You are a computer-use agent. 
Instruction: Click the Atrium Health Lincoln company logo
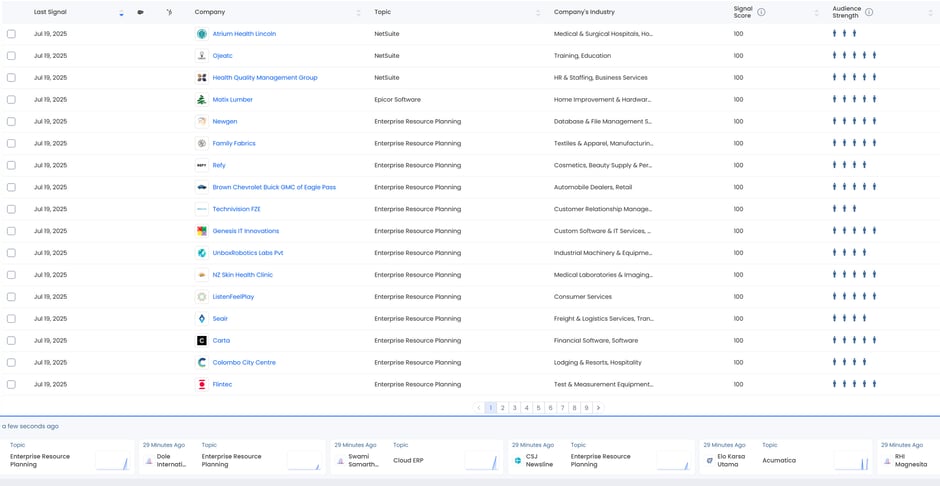201,34
